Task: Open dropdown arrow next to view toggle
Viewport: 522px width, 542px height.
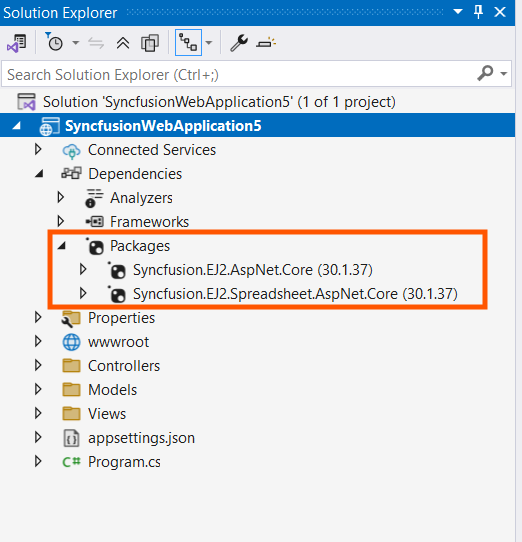Action: 209,43
